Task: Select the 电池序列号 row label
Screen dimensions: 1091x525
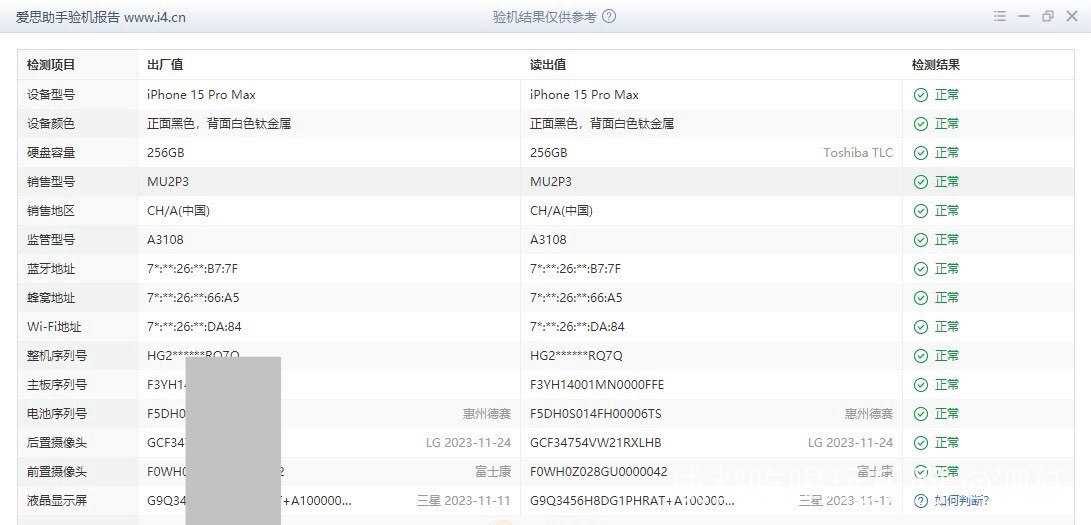Action: tap(57, 414)
